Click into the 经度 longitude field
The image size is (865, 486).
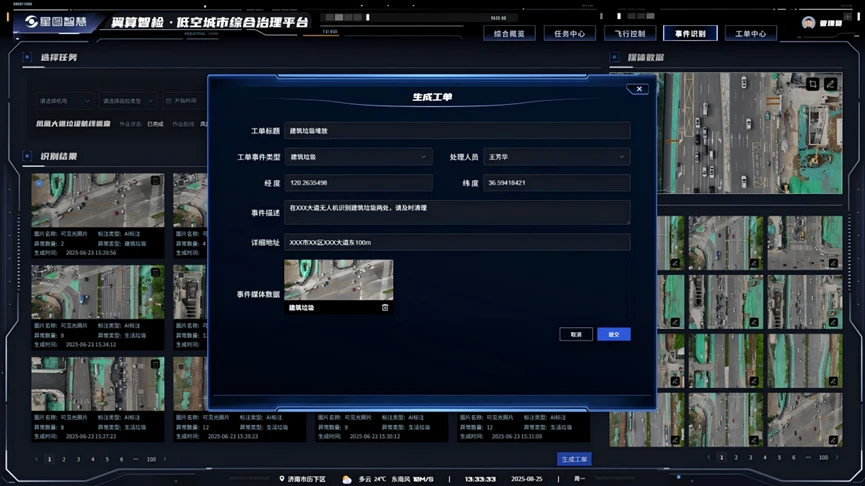(358, 183)
